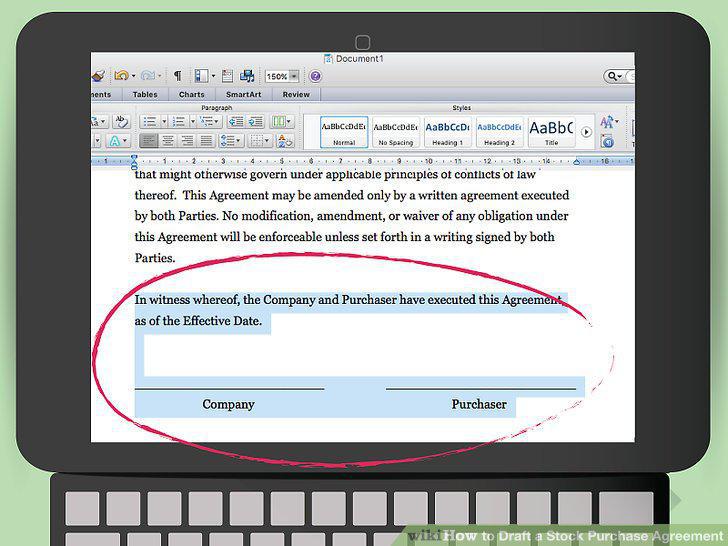This screenshot has width=728, height=546.
Task: Click the Sort/Shading text icon
Action: tap(285, 141)
